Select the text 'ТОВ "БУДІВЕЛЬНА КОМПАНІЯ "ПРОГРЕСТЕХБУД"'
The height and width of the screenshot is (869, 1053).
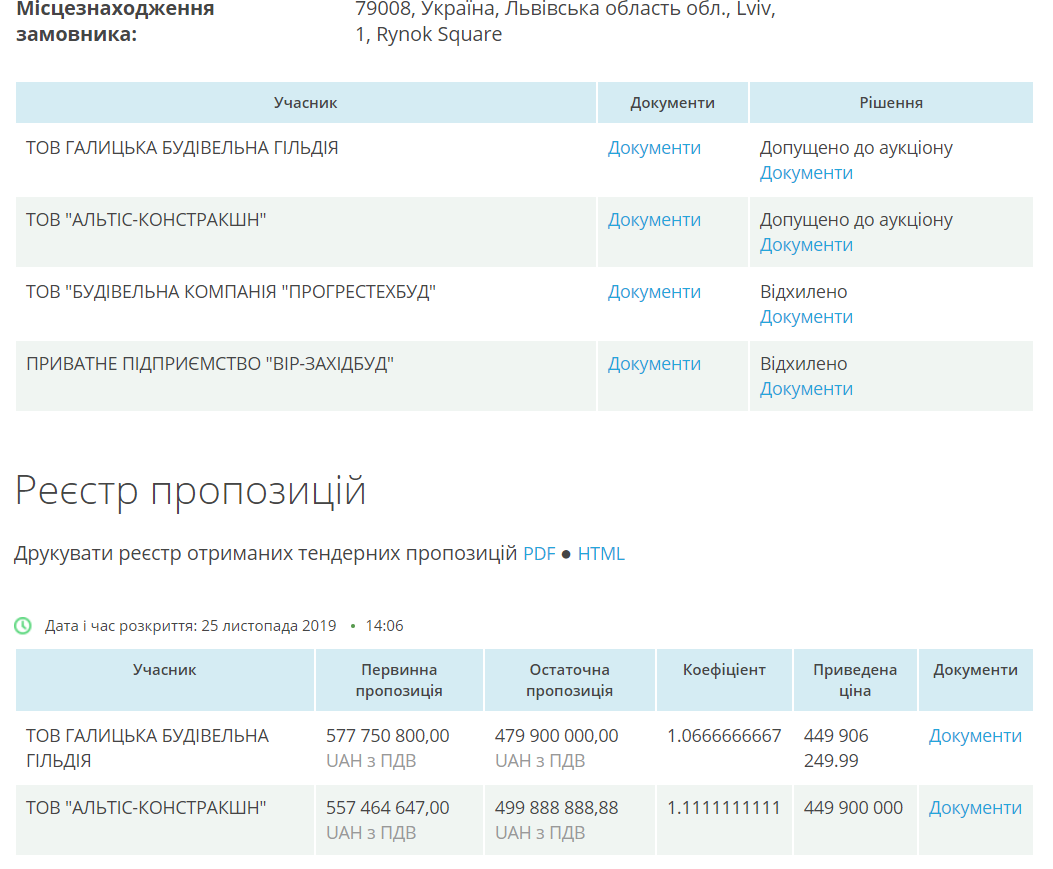231,292
